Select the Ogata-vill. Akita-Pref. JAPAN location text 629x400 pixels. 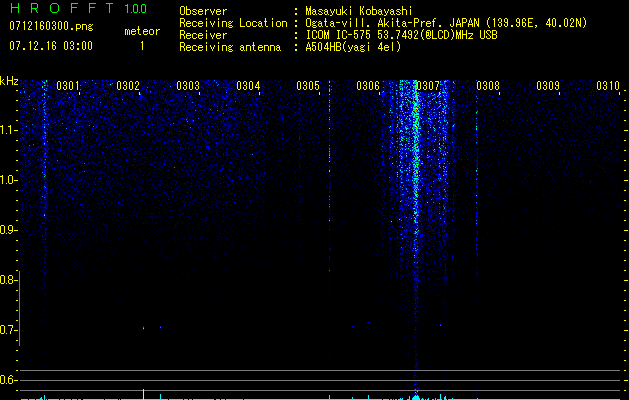[446, 23]
